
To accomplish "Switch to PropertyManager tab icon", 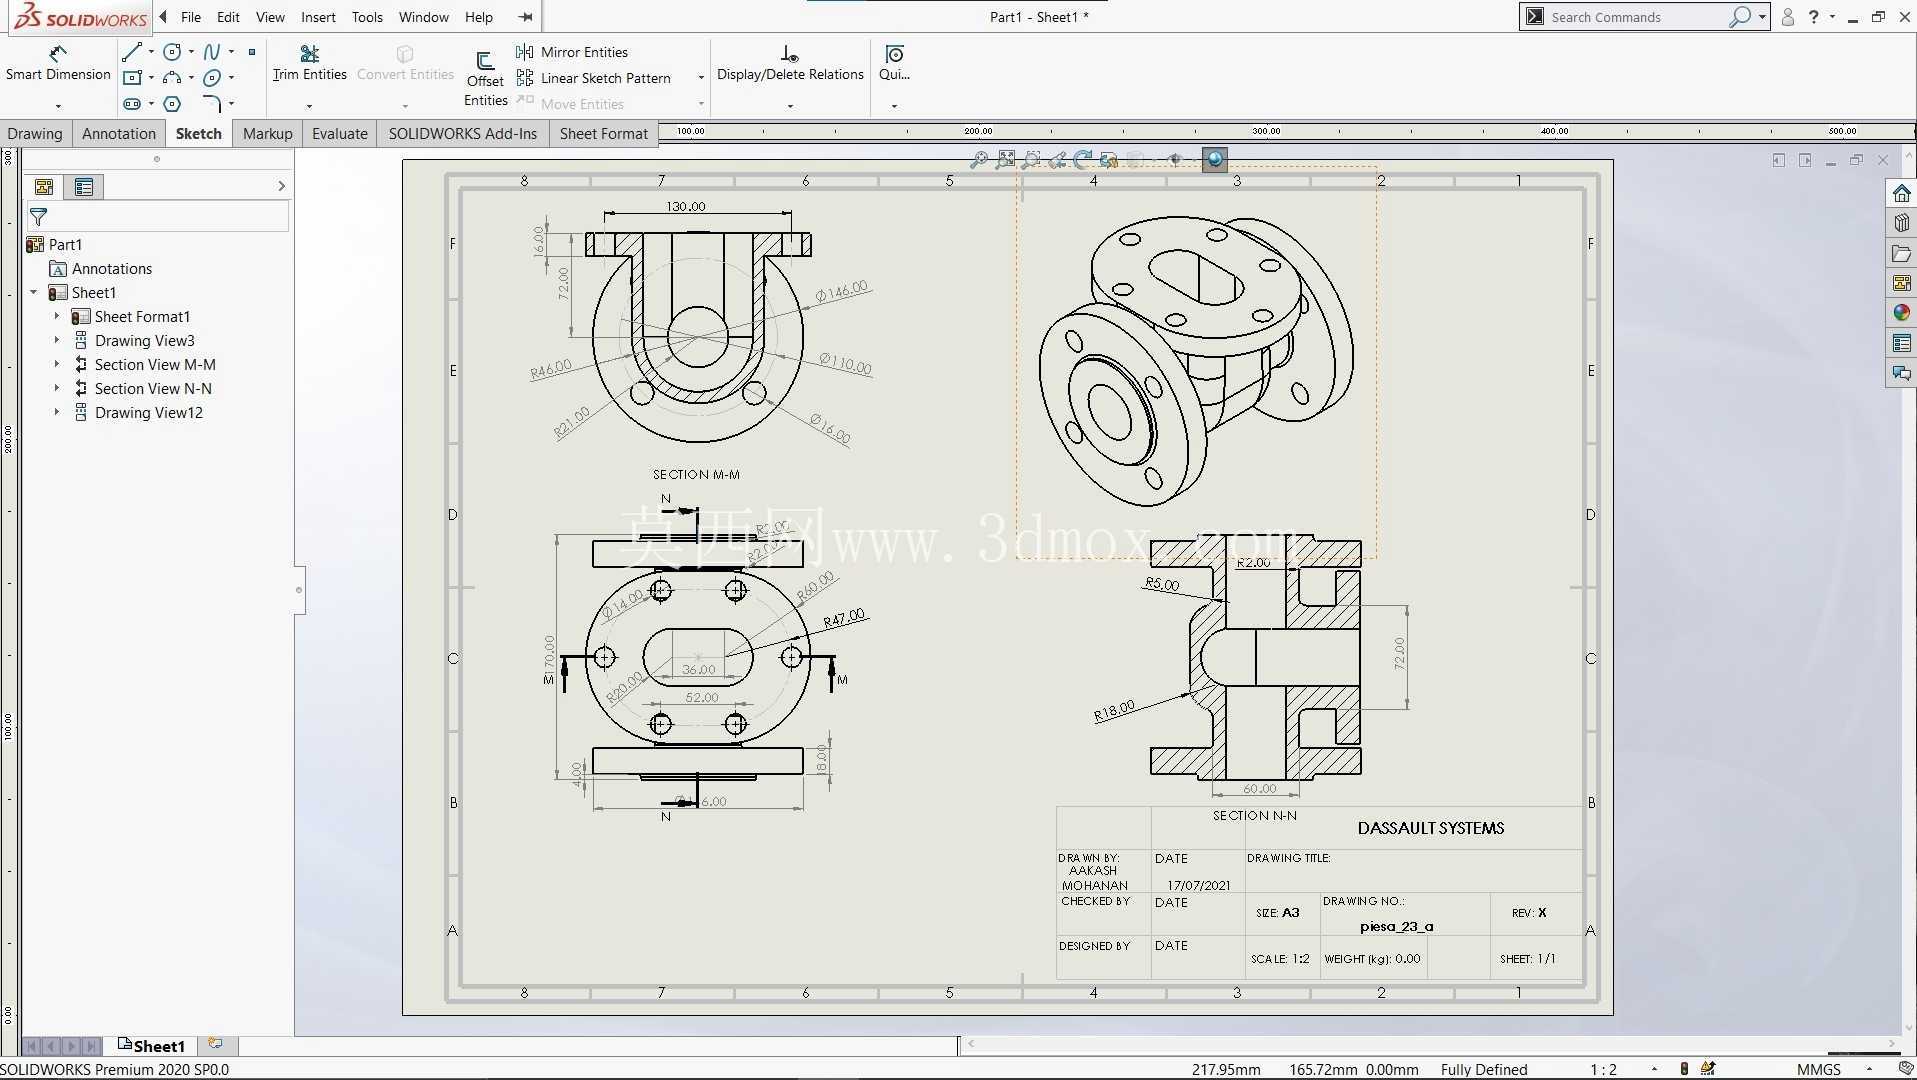I will pyautogui.click(x=84, y=187).
